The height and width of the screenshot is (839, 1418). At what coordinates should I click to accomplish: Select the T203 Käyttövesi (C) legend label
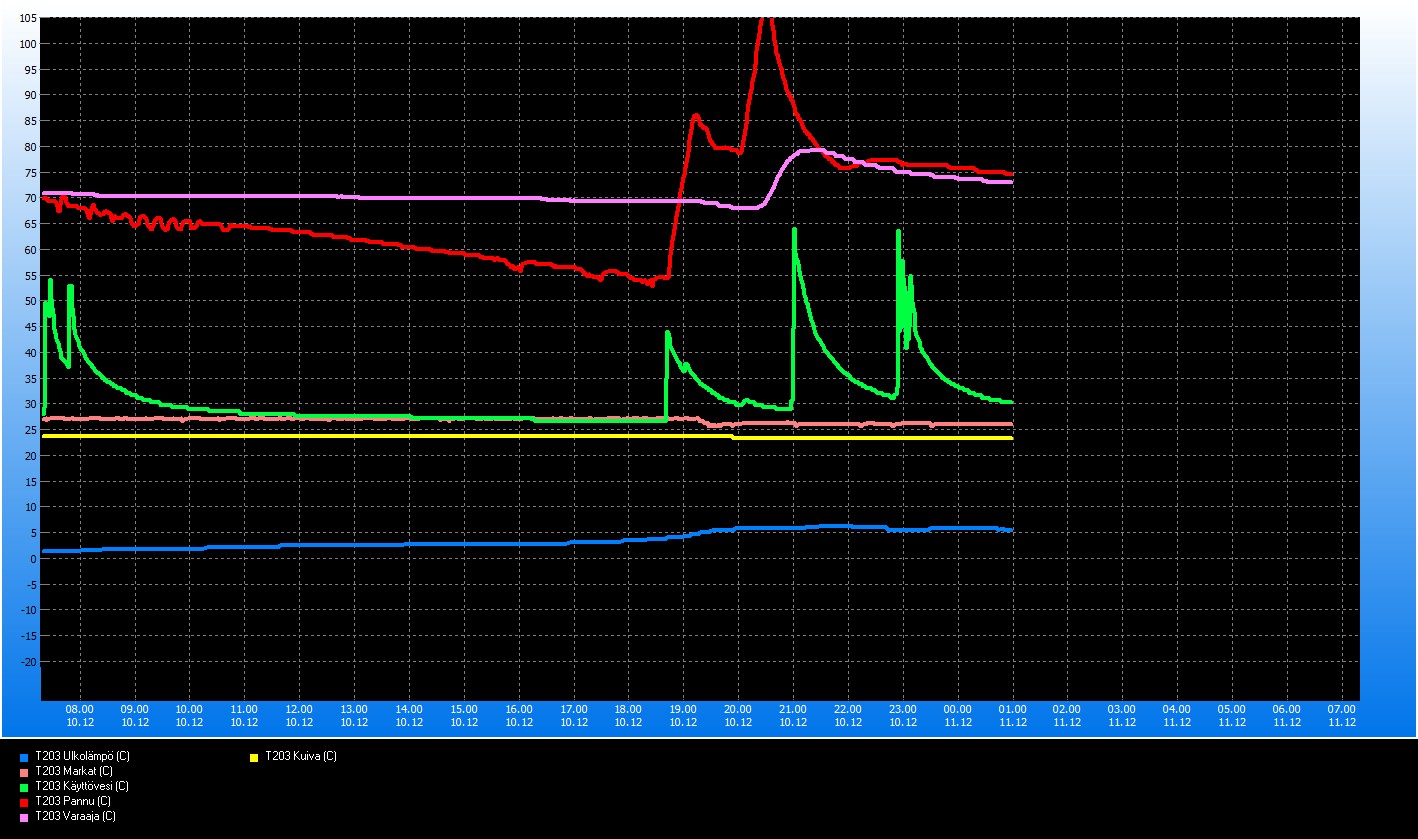click(x=81, y=787)
